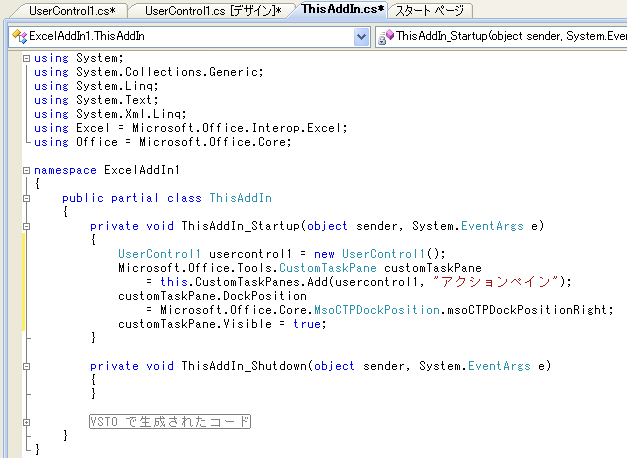Click the CustomTaskPane type name
Viewport: 627px width, 458px height.
tap(328, 268)
